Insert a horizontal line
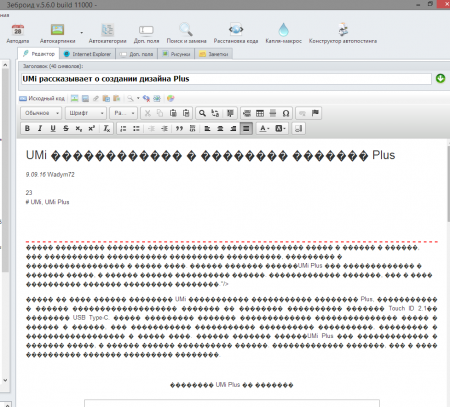Viewport: 450px width, 407px height. point(273,113)
